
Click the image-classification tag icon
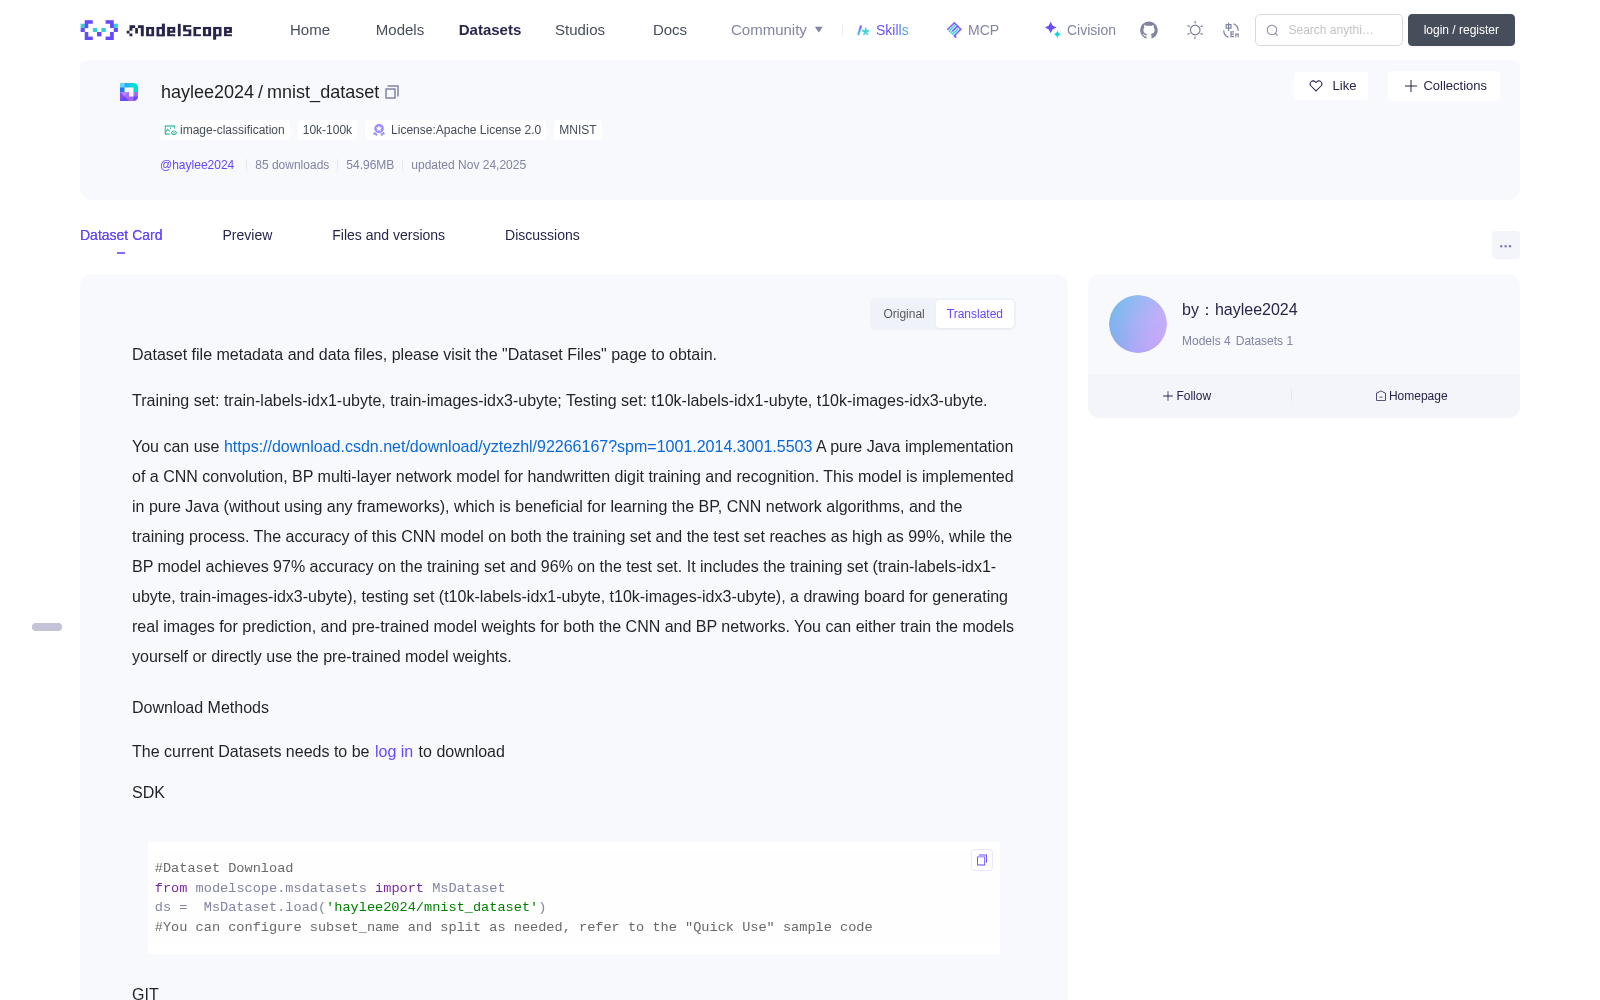[x=170, y=130]
